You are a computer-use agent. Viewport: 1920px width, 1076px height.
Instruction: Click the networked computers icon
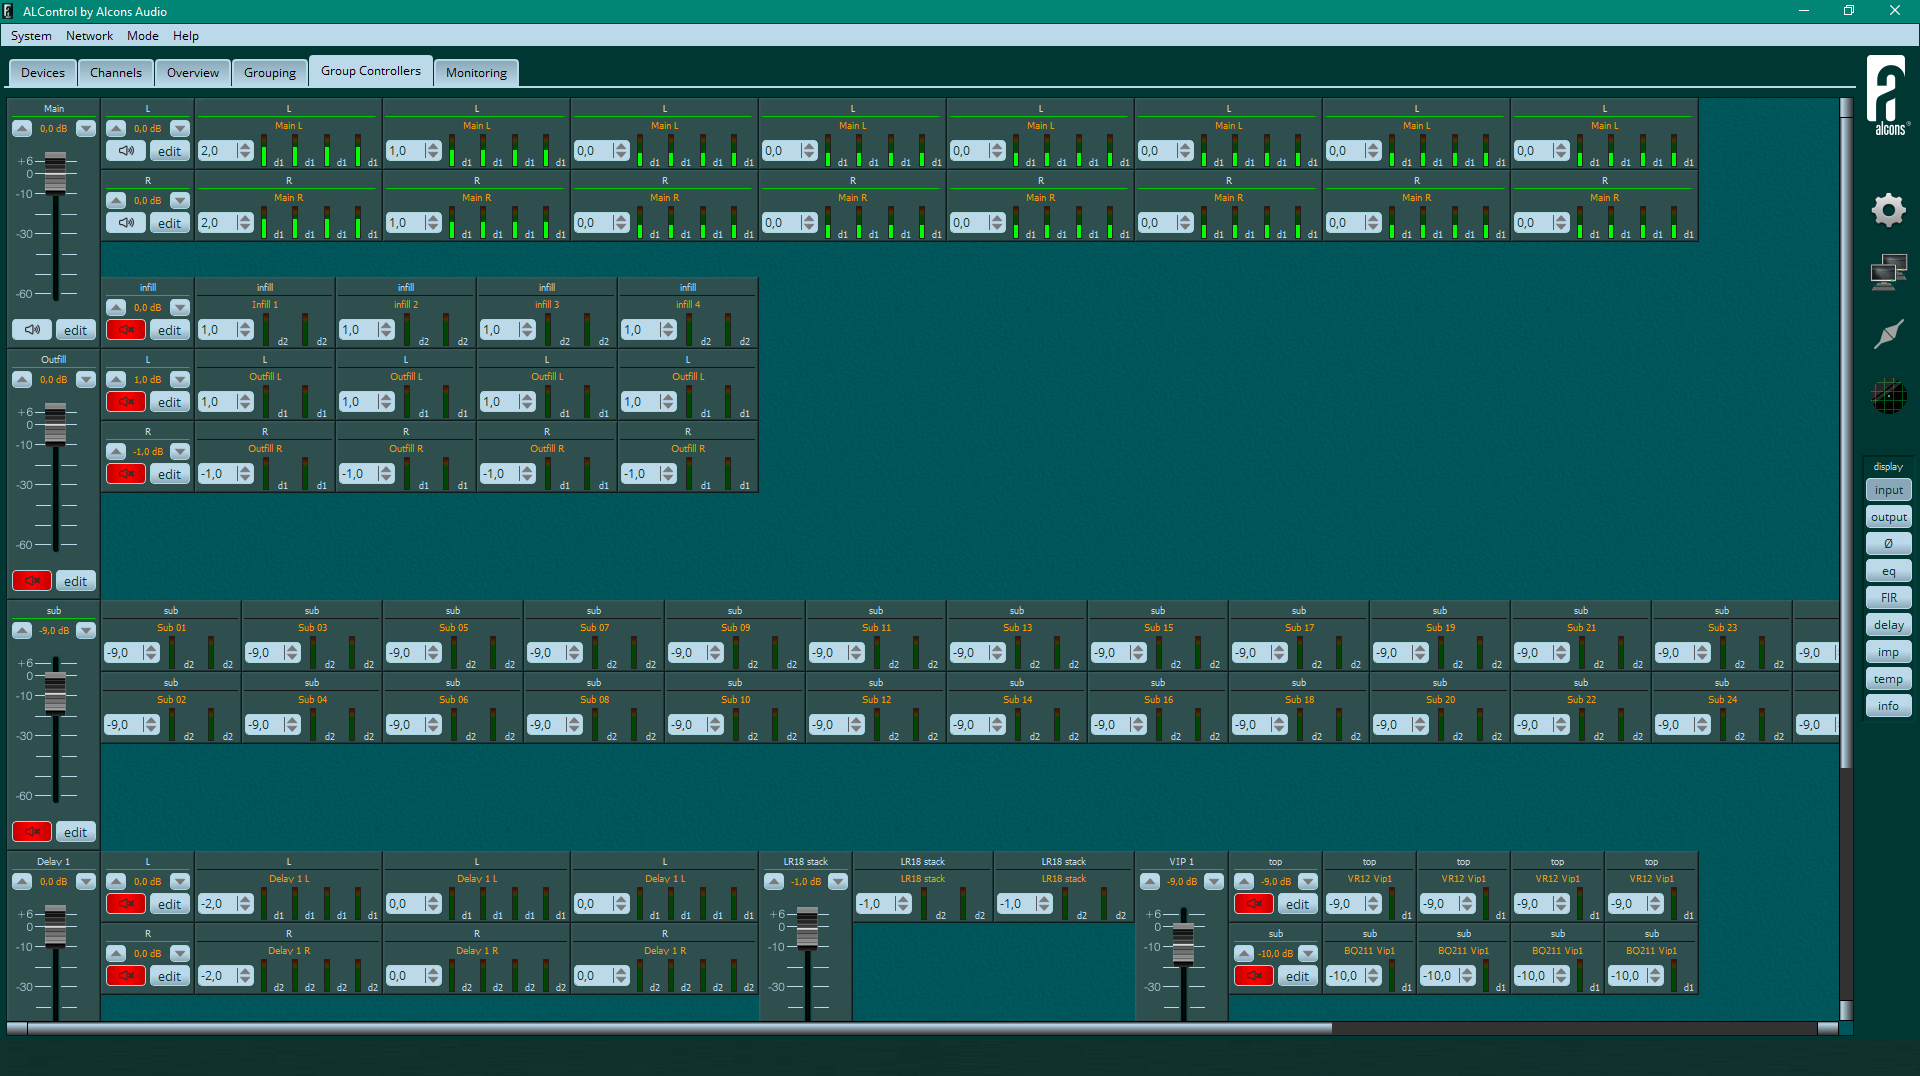(1888, 272)
